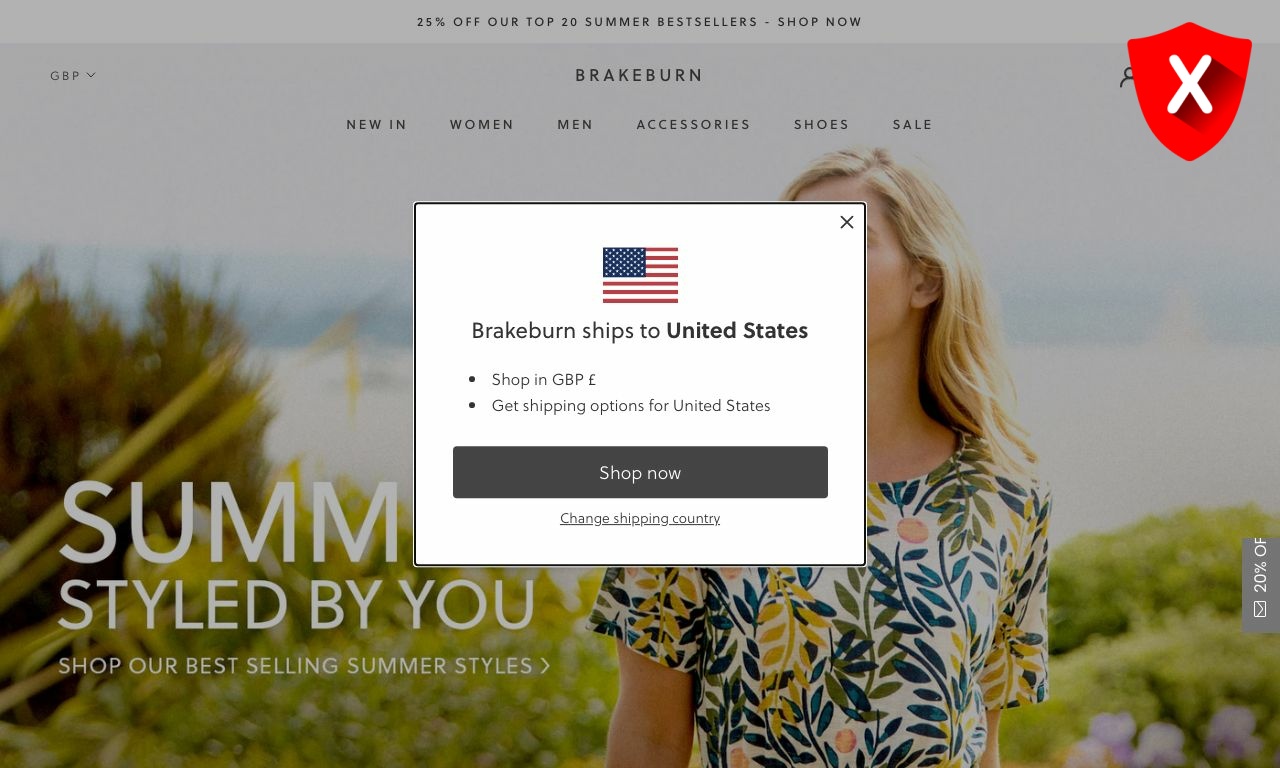
Task: Open the Accessories category
Action: pos(694,125)
